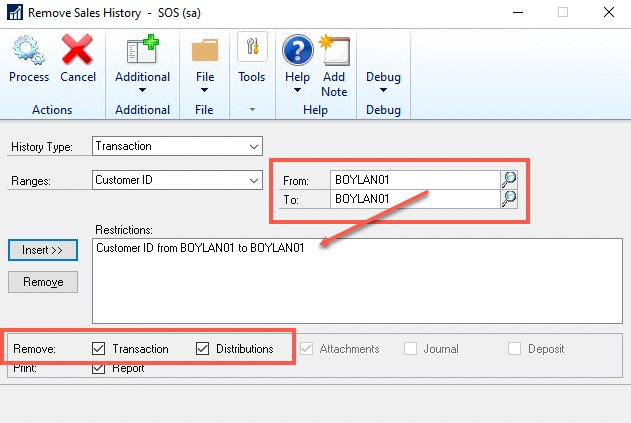Screen dimensions: 631x423
Task: Uncheck the Distributions checkbox
Action: [202, 349]
